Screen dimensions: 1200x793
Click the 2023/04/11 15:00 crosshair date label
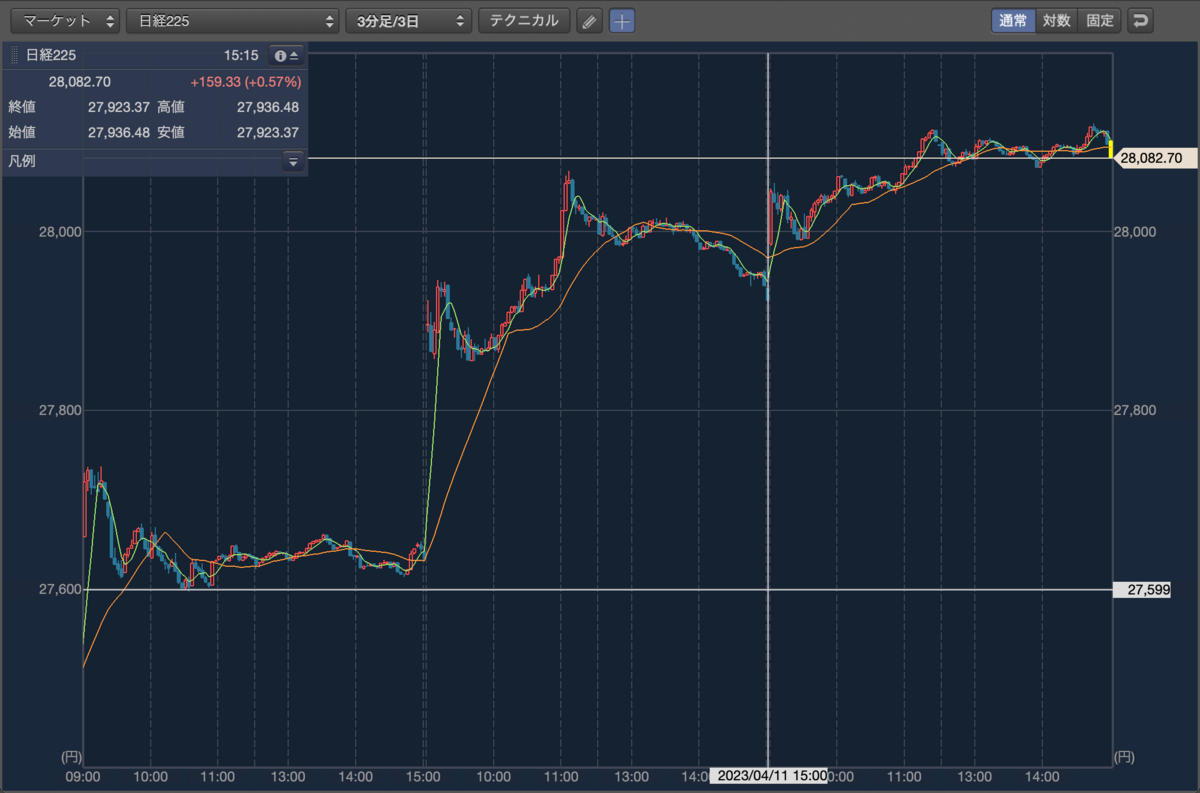[x=768, y=776]
